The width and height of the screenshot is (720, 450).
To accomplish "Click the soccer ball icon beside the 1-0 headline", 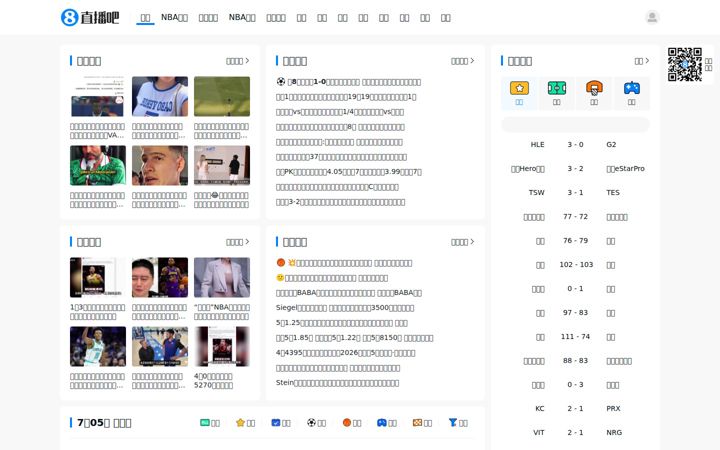I will click(x=281, y=82).
